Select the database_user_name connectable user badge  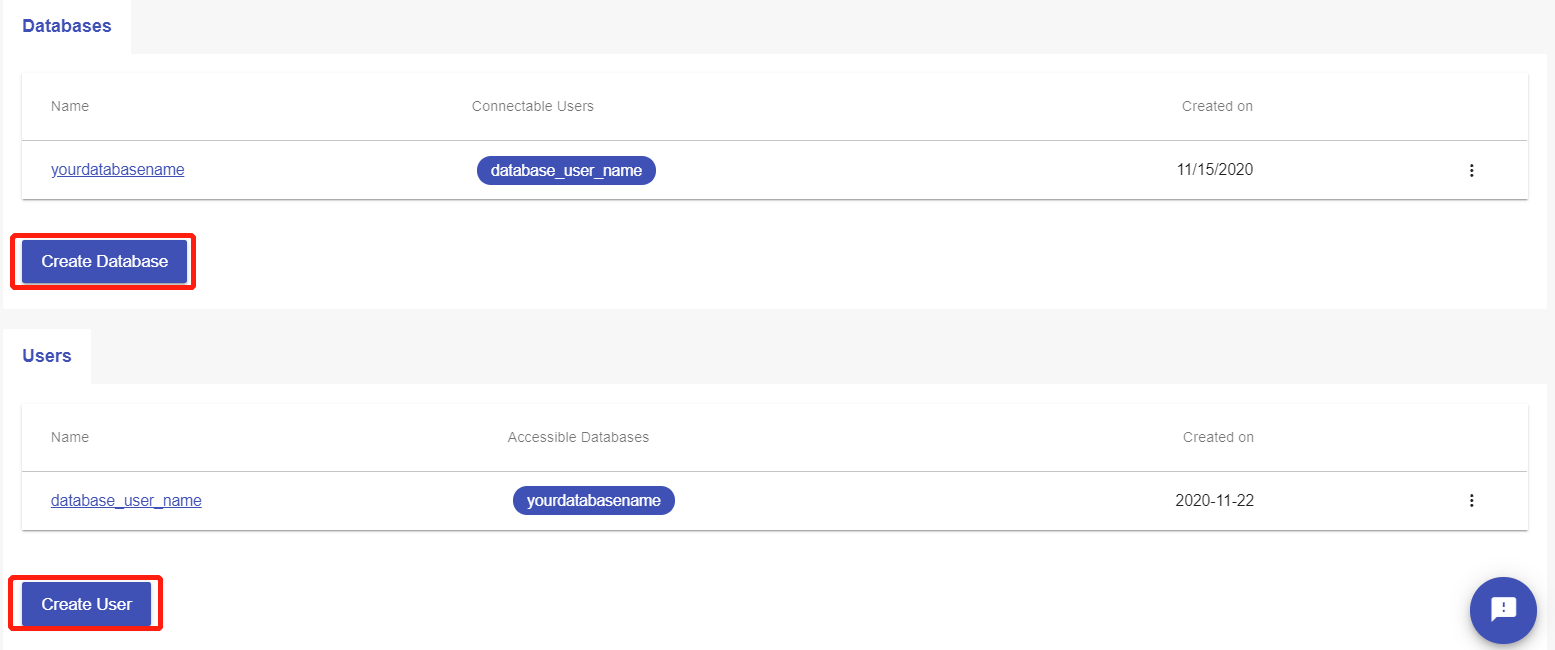(x=566, y=170)
